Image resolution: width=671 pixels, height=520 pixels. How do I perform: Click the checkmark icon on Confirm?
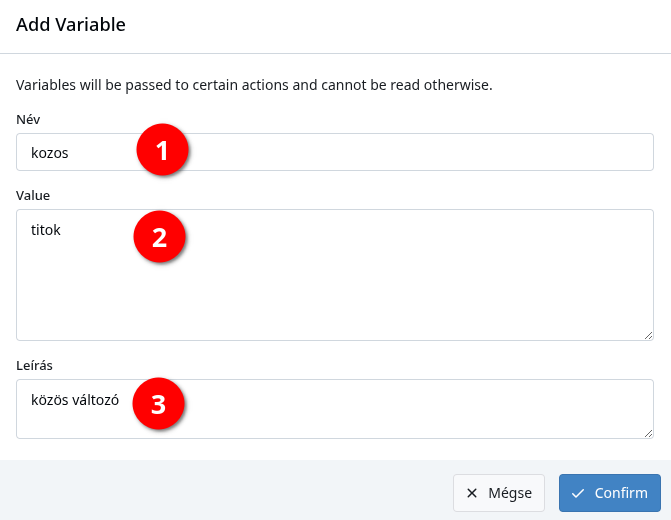(577, 493)
